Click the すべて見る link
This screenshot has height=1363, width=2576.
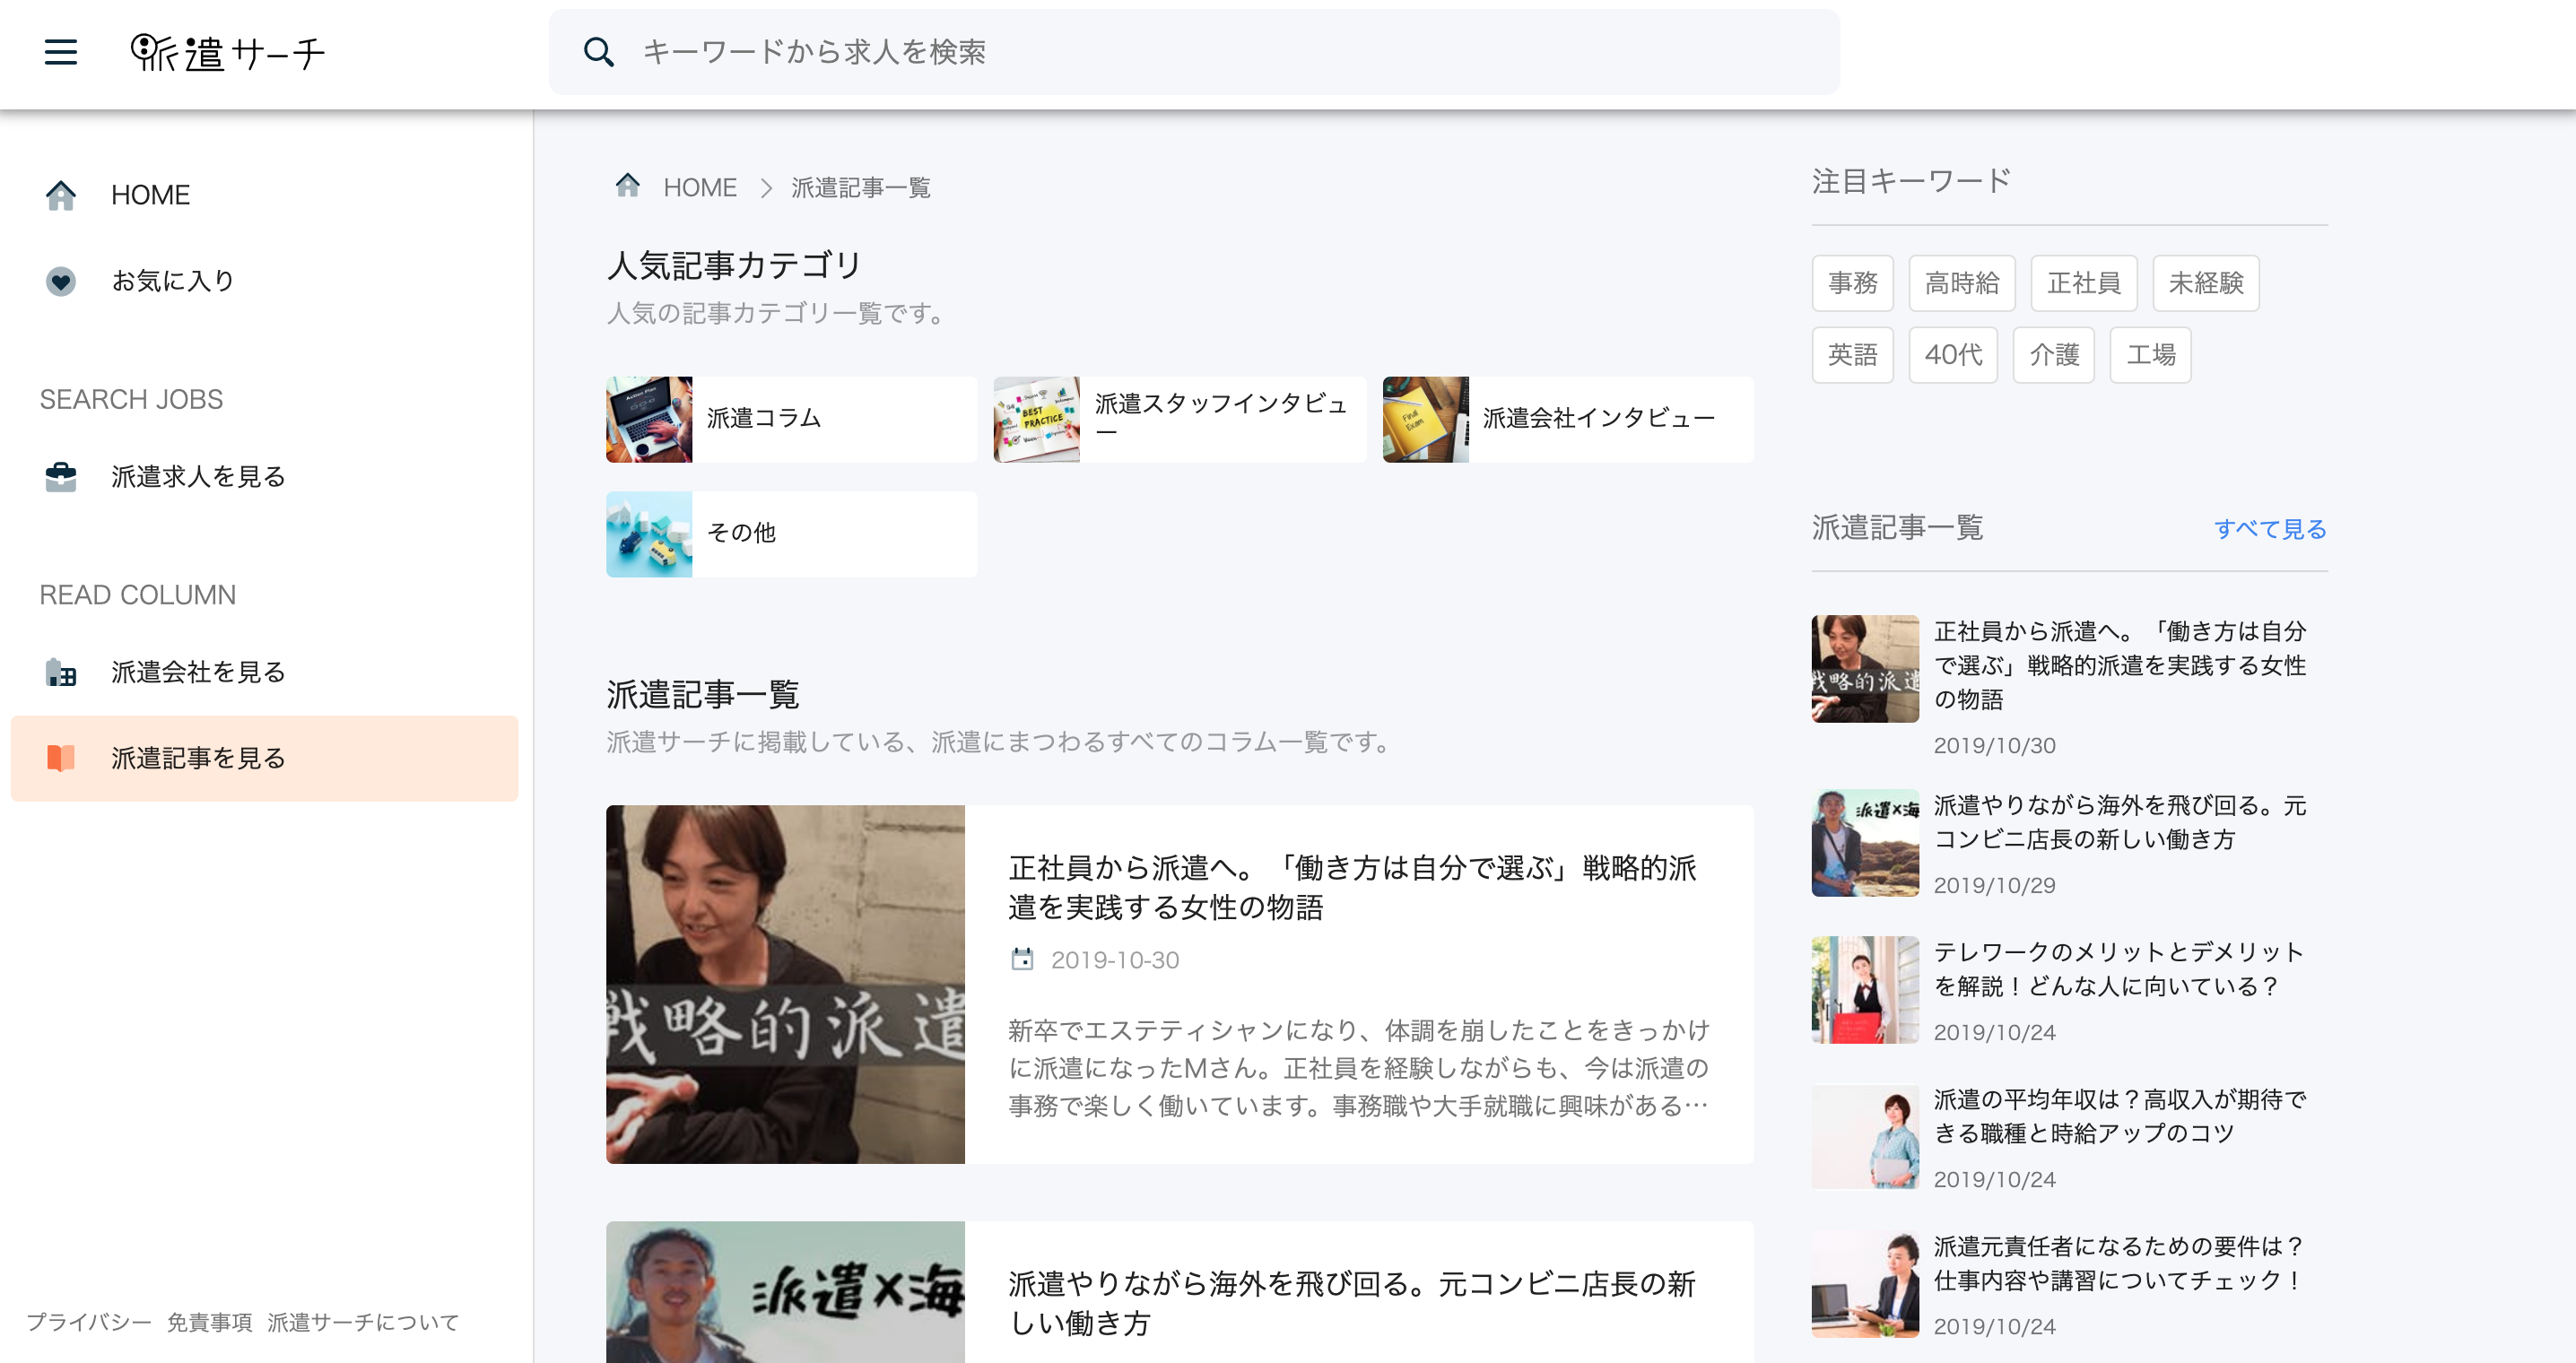[2269, 529]
